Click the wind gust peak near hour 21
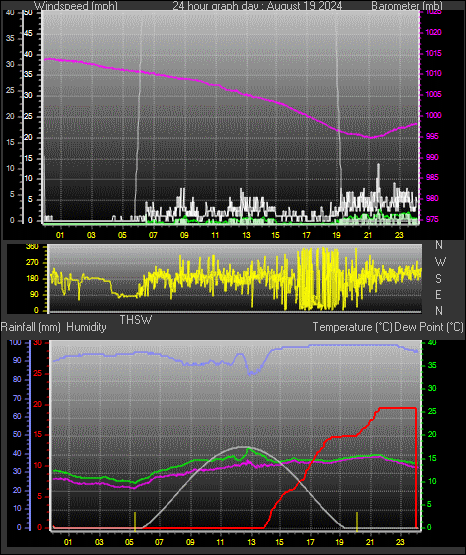466x555 pixels. [378, 165]
